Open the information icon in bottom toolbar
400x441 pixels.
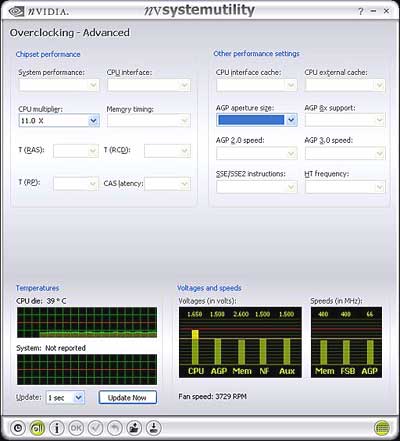coord(57,428)
